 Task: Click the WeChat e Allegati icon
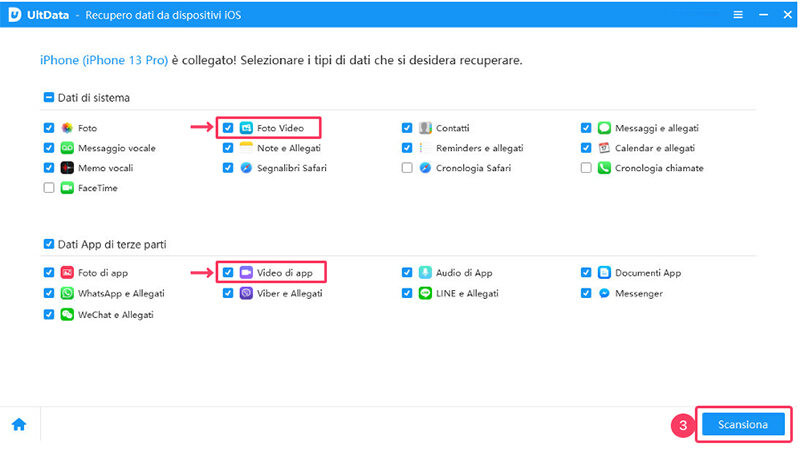(68, 314)
